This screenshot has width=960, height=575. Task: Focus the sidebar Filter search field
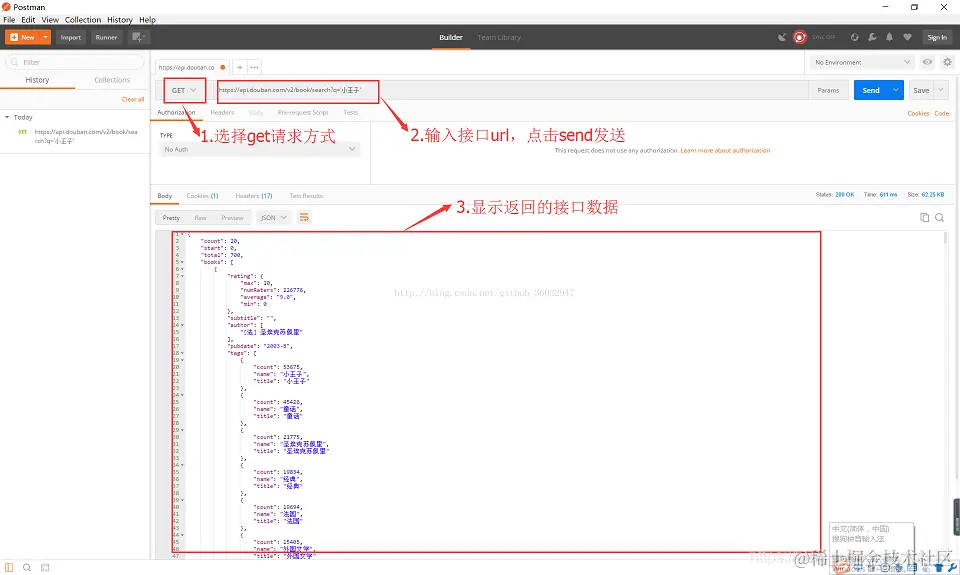coord(75,62)
